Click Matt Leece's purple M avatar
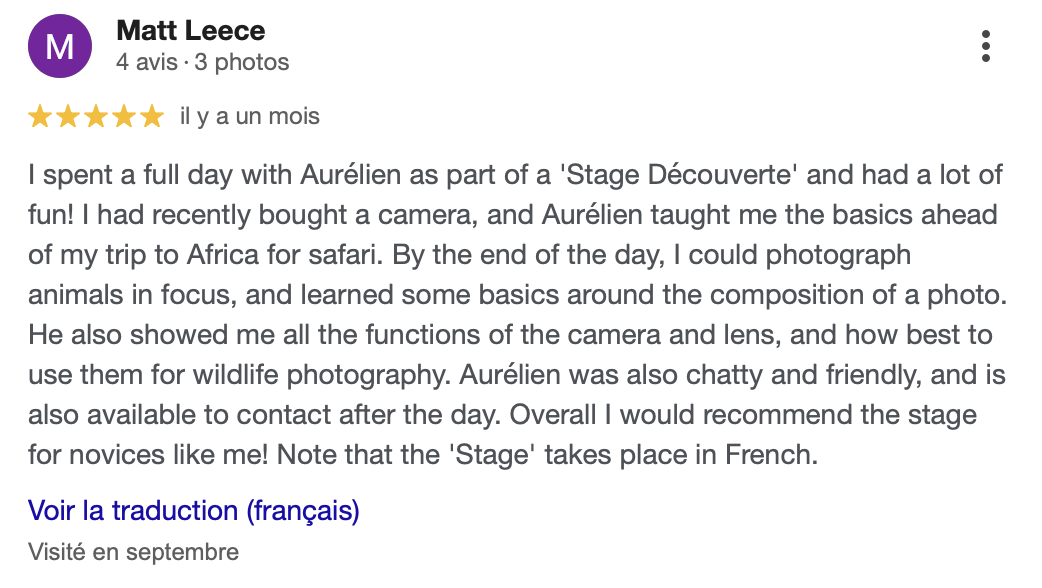Image resolution: width=1042 pixels, height=588 pixels. (x=60, y=48)
